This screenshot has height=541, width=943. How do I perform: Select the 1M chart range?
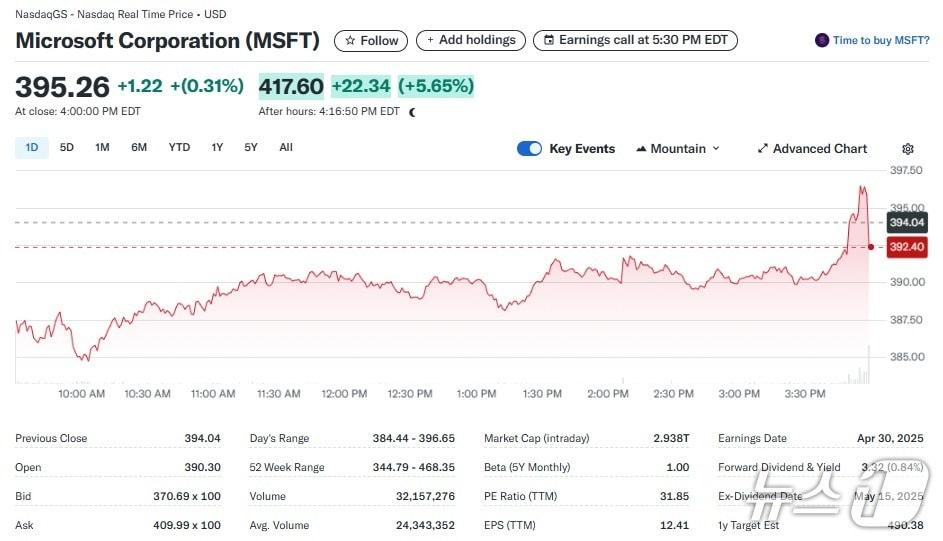tap(102, 148)
